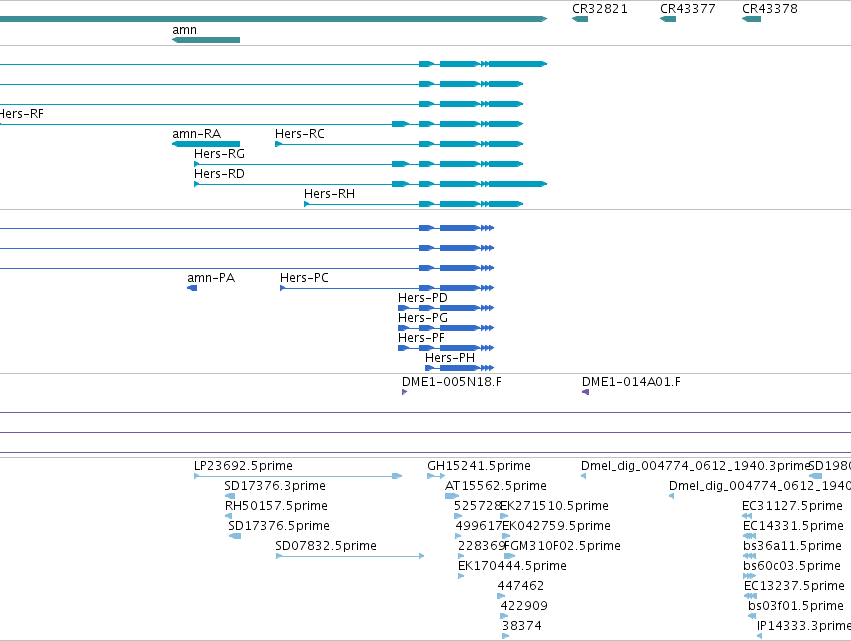Select the EC13237.5prime EST
This screenshot has width=851, height=641.
tap(751, 596)
